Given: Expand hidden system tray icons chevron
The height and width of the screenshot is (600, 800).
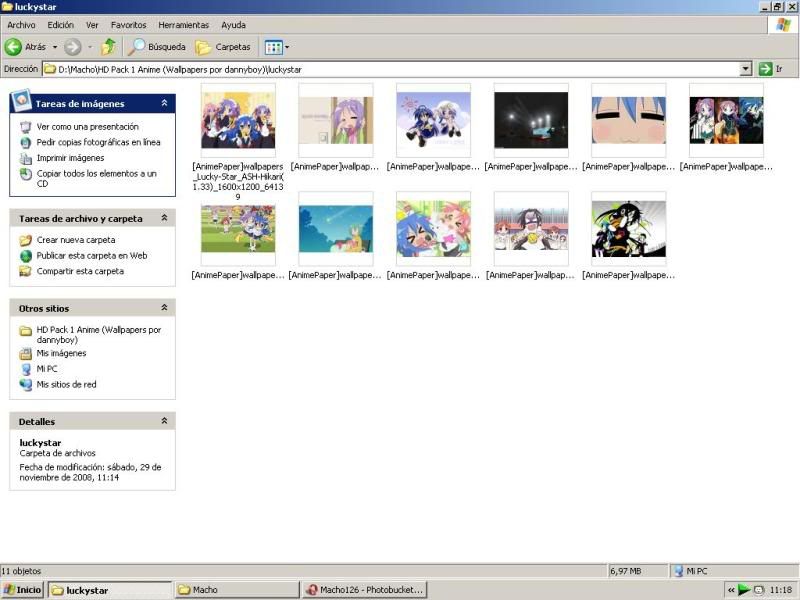Looking at the screenshot, I should [x=731, y=590].
